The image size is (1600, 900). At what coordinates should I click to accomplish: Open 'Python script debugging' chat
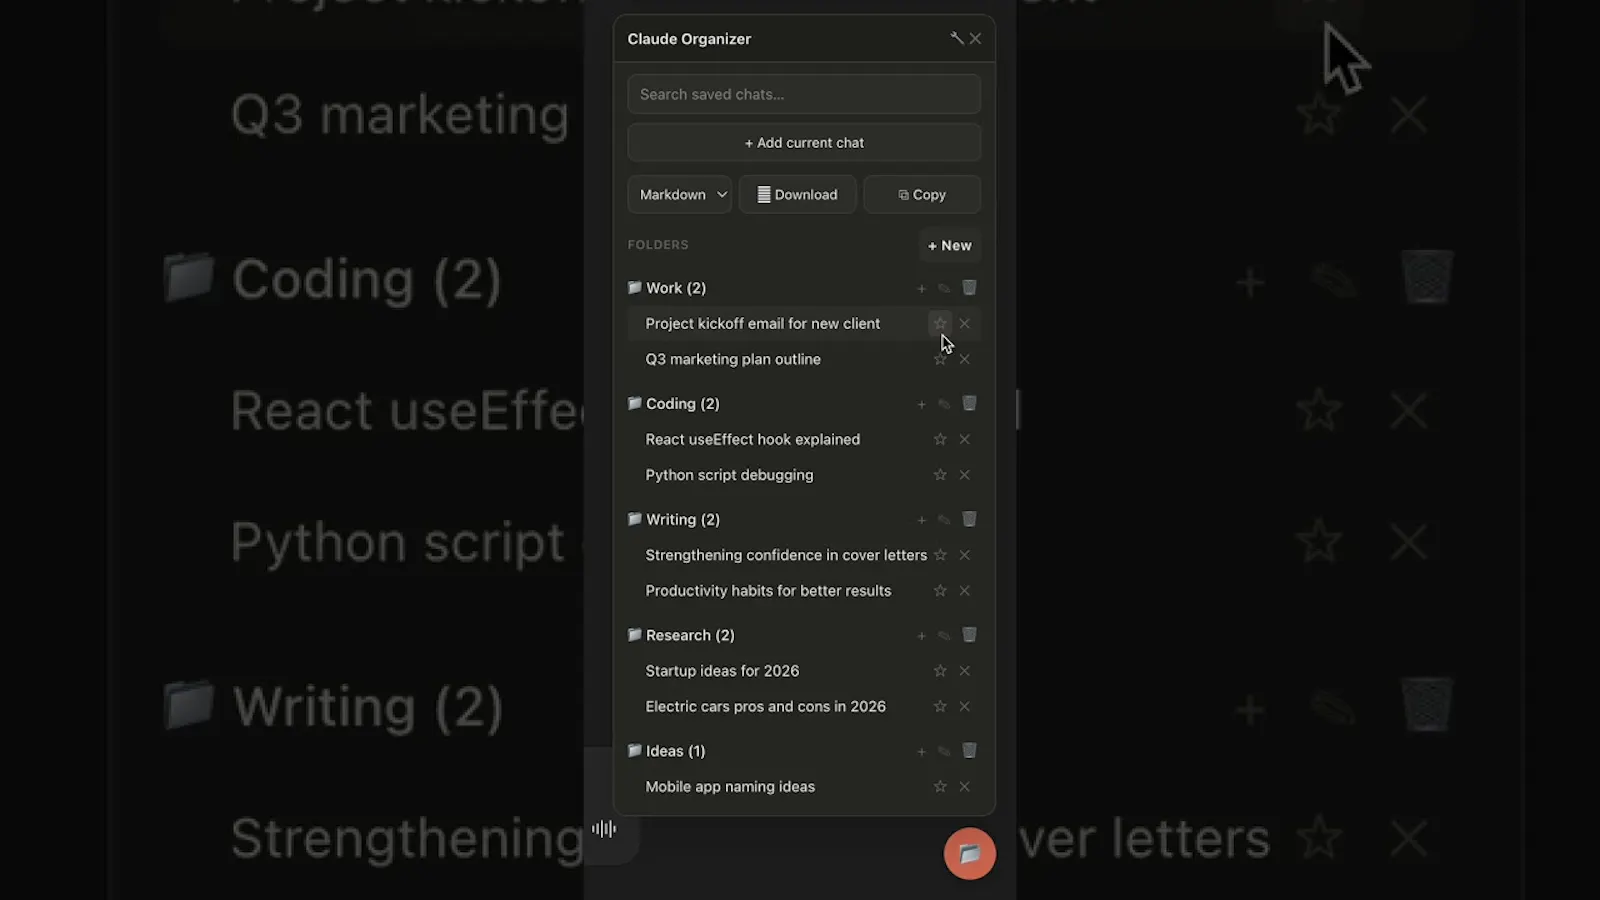[x=729, y=475]
